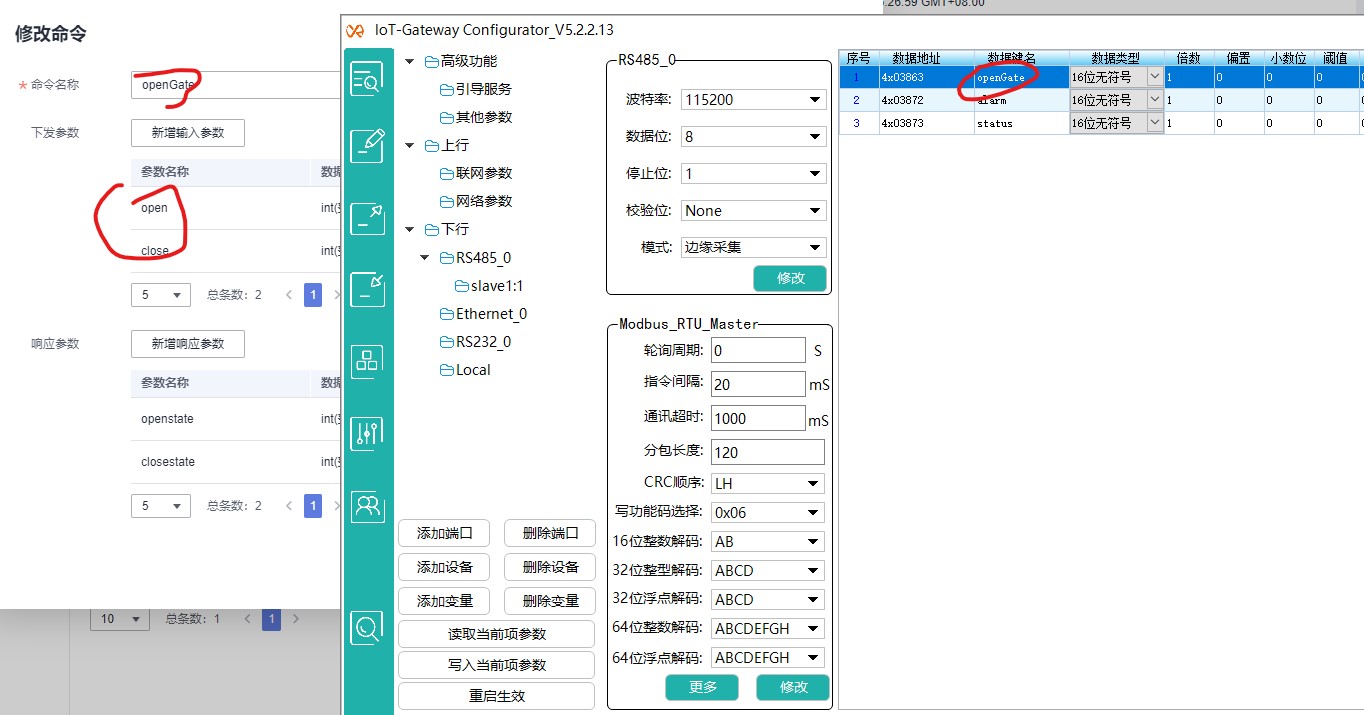Open the 32位浮点解码 dropdown
Screen dimensions: 1364x715
[767, 600]
